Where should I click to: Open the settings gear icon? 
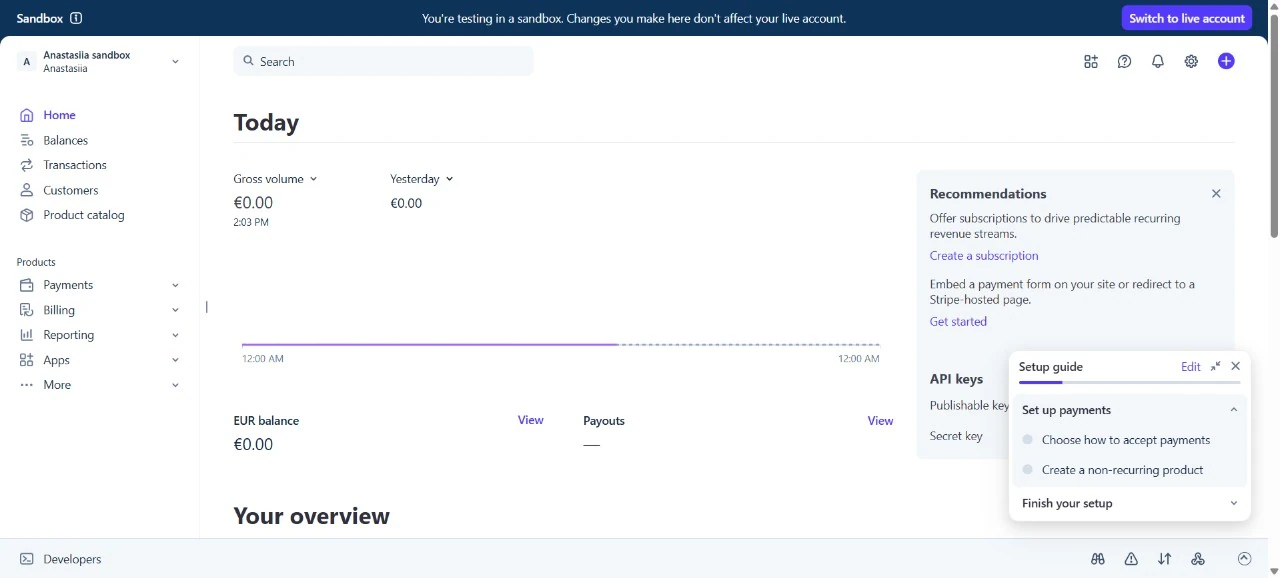(x=1191, y=61)
